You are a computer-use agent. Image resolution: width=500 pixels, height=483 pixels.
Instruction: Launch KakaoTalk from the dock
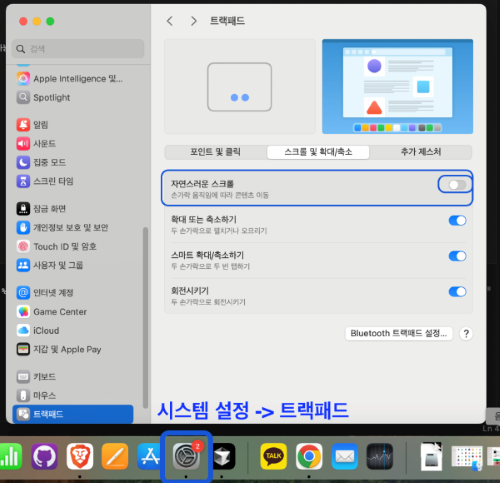274,456
